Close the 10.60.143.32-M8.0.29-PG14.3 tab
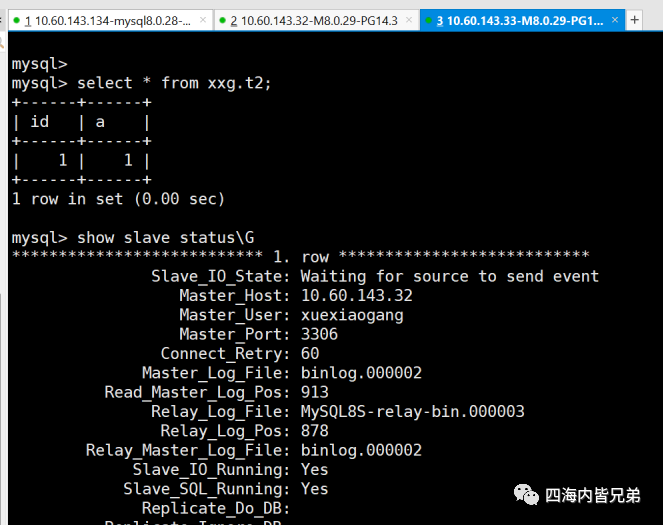Image resolution: width=663 pixels, height=525 pixels. (x=409, y=20)
